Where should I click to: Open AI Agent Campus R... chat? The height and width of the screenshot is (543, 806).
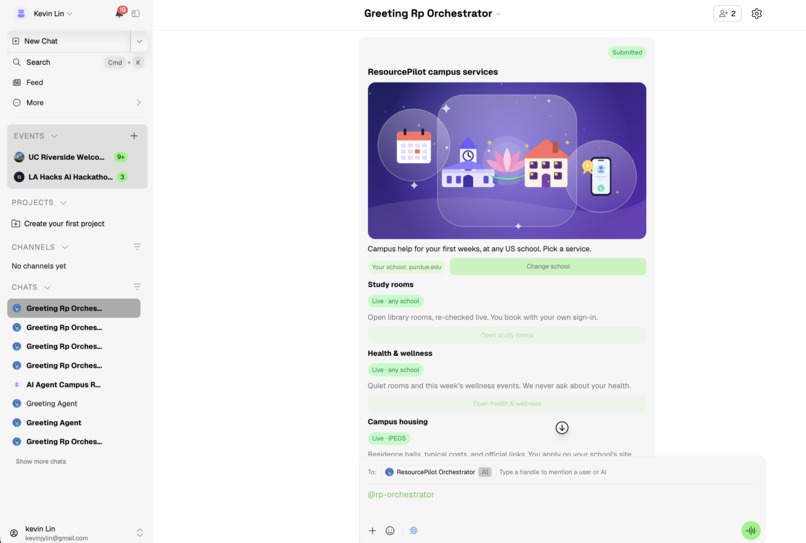(74, 384)
